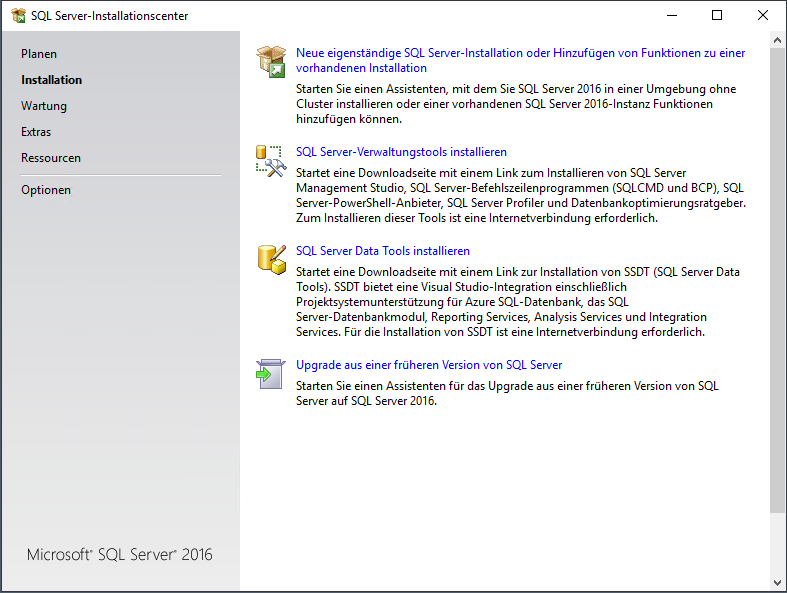Launch 'Upgrade aus einer früheren Version' link
This screenshot has height=593, width=787.
pyautogui.click(x=429, y=365)
